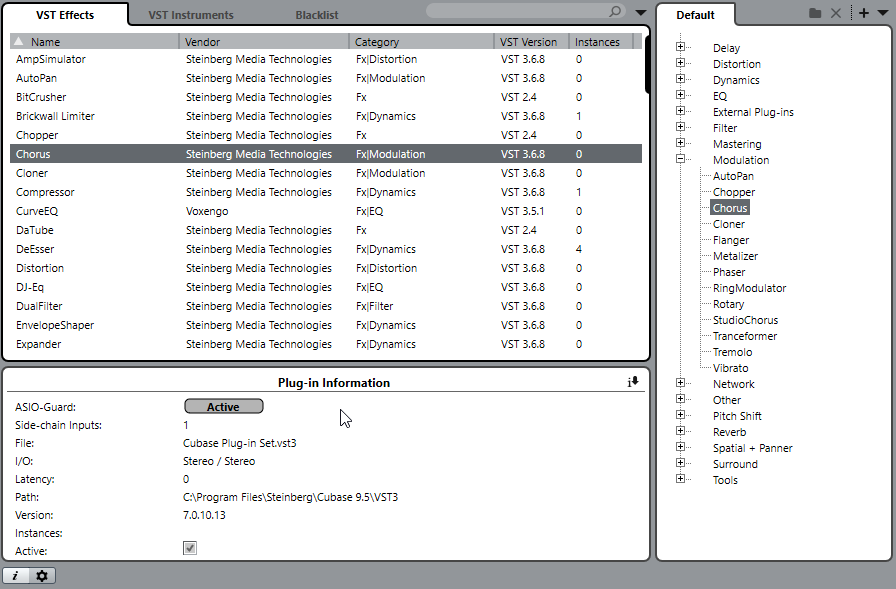Select Tranceformer in the tree

point(745,336)
